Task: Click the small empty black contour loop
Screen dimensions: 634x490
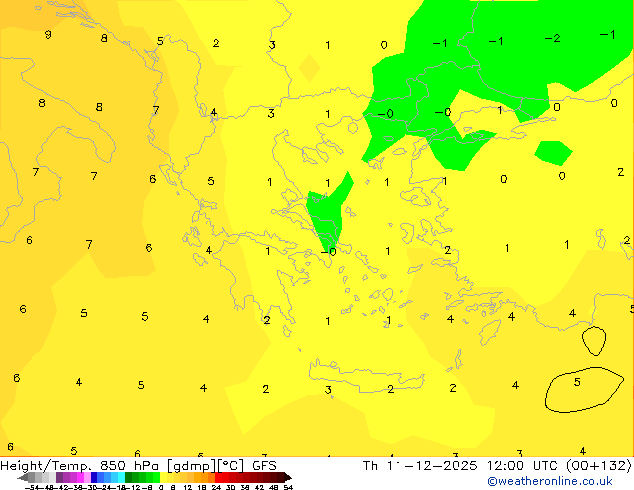Action: (594, 341)
